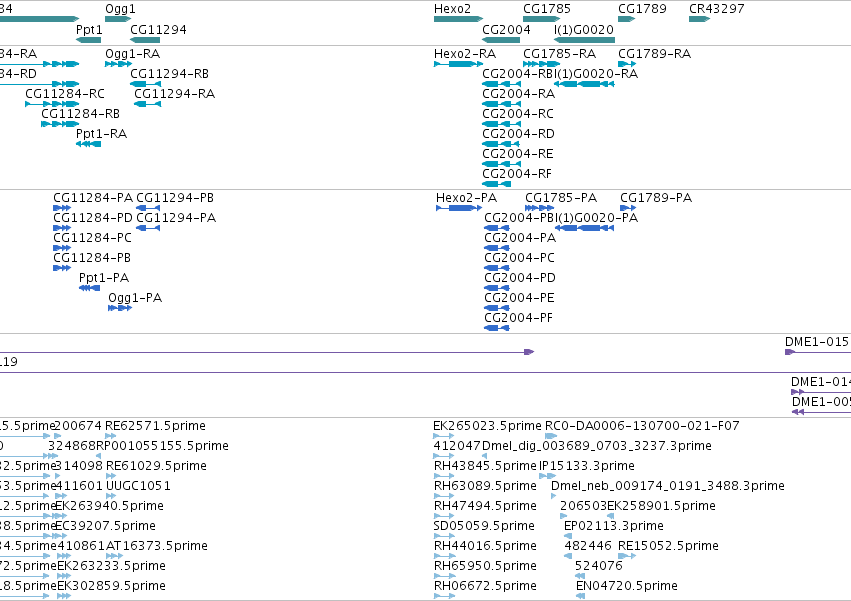Click the CG11284-RC transcript
The width and height of the screenshot is (851, 601).
(52, 104)
